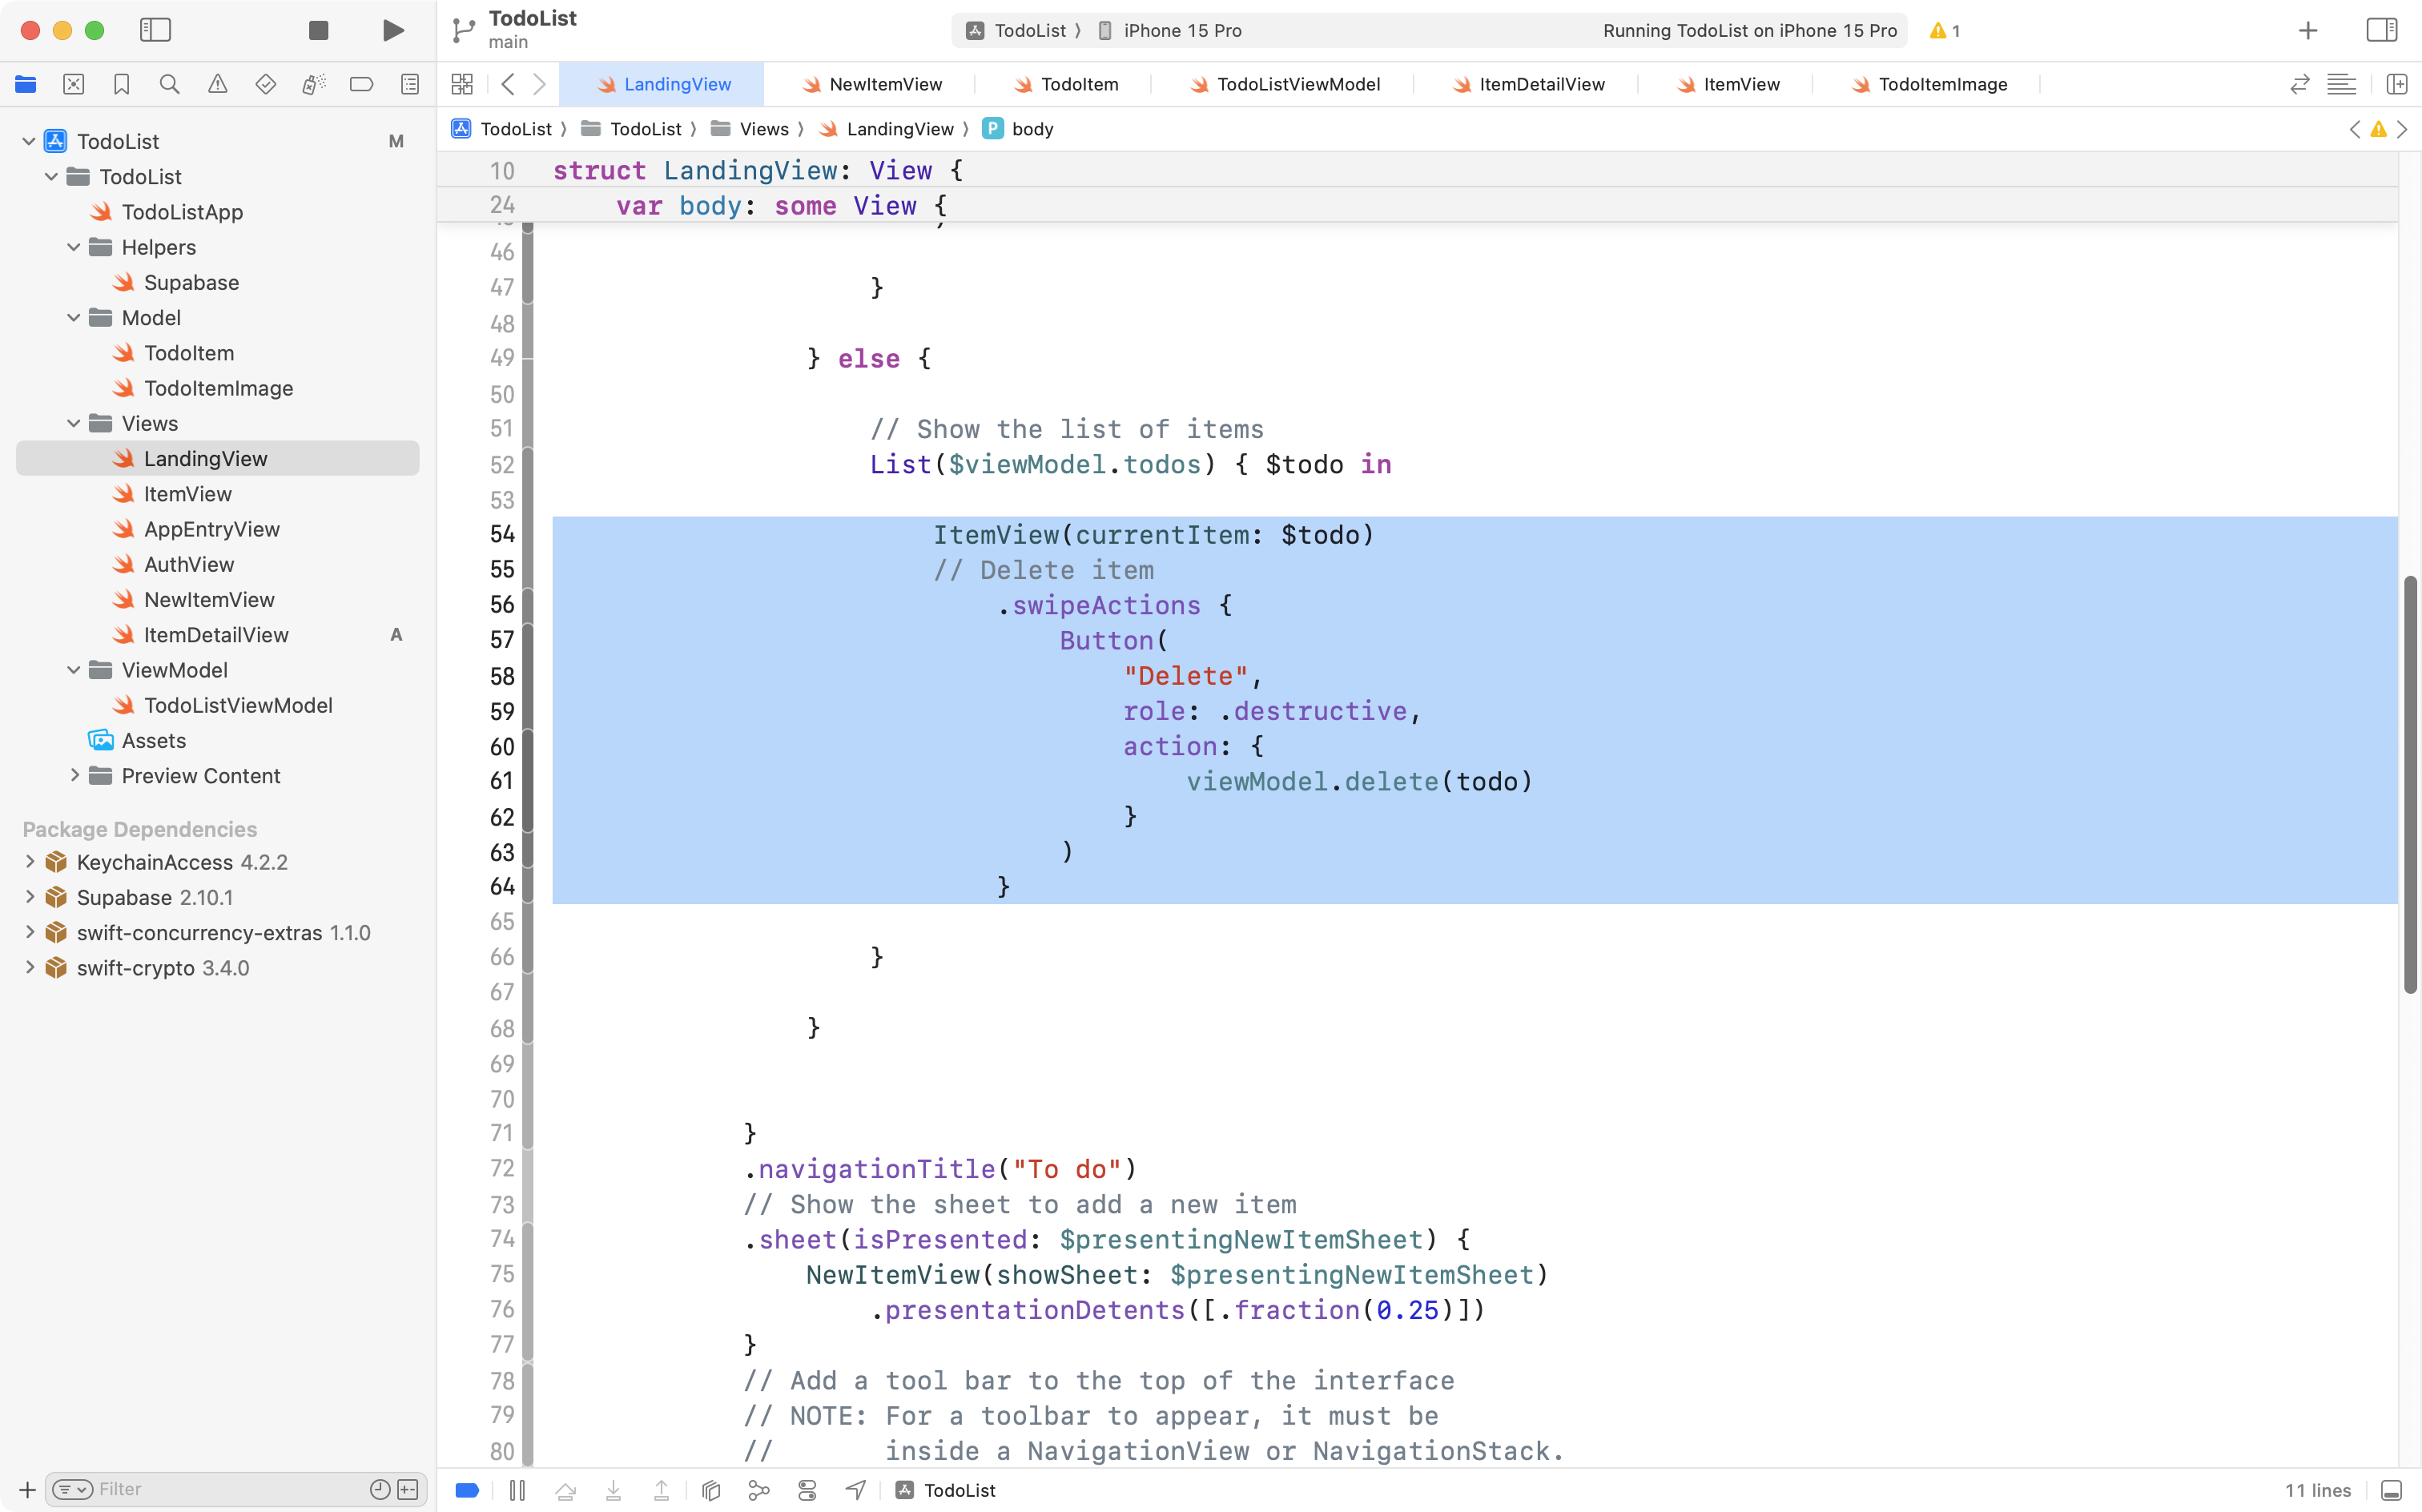2422x1512 pixels.
Task: Toggle breakpoints in the debug bar
Action: 466,1489
